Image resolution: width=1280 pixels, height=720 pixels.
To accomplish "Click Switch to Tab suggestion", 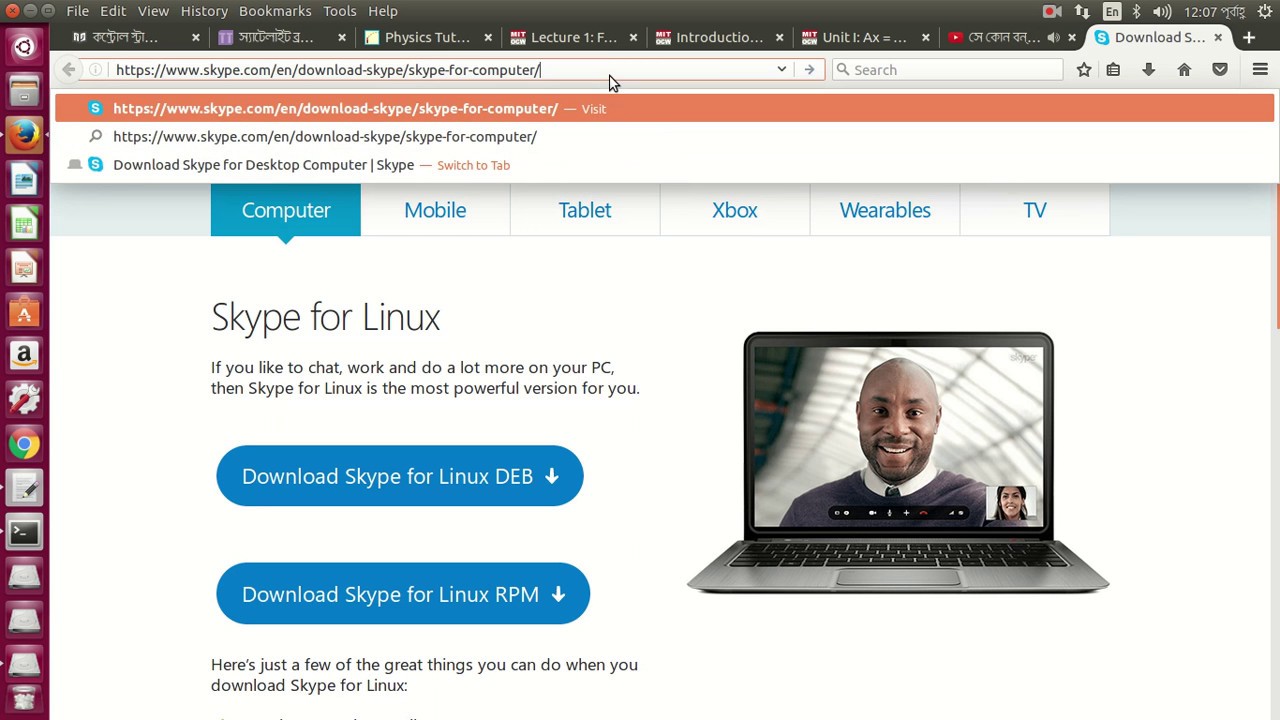I will point(665,164).
